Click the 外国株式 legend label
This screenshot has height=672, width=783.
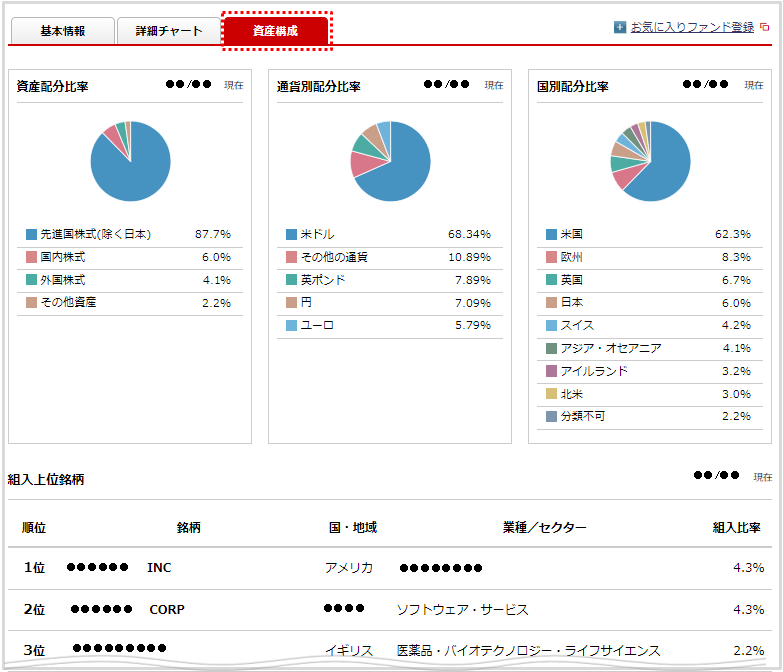(62, 280)
